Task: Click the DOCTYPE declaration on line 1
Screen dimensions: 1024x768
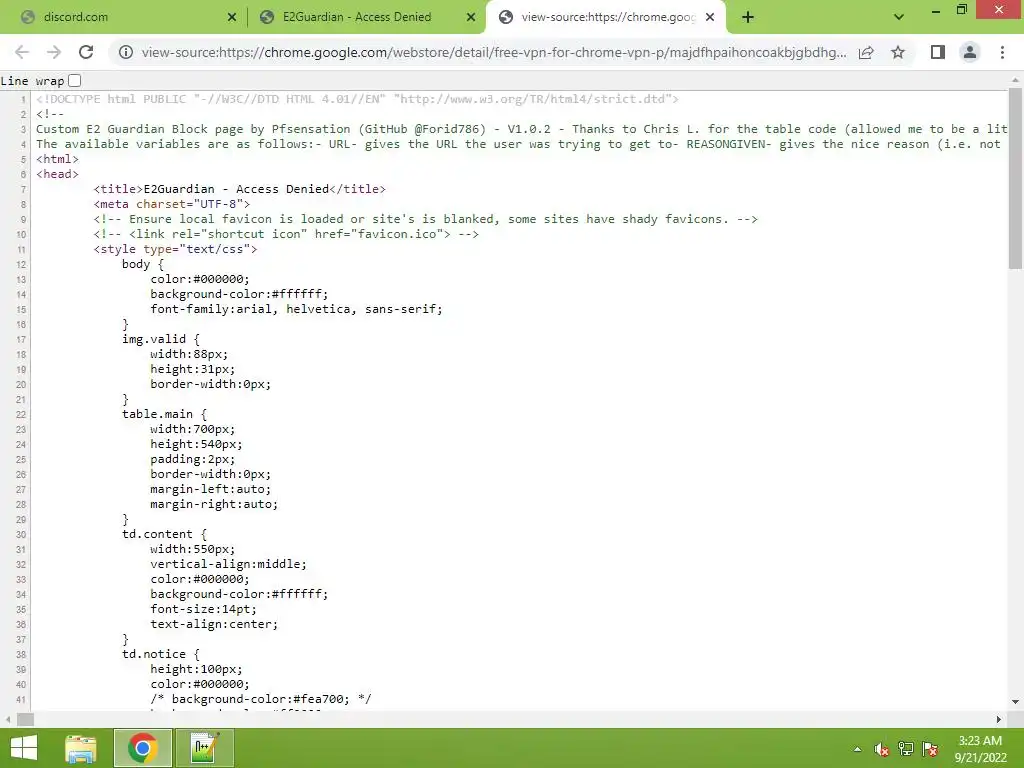Action: coord(357,99)
